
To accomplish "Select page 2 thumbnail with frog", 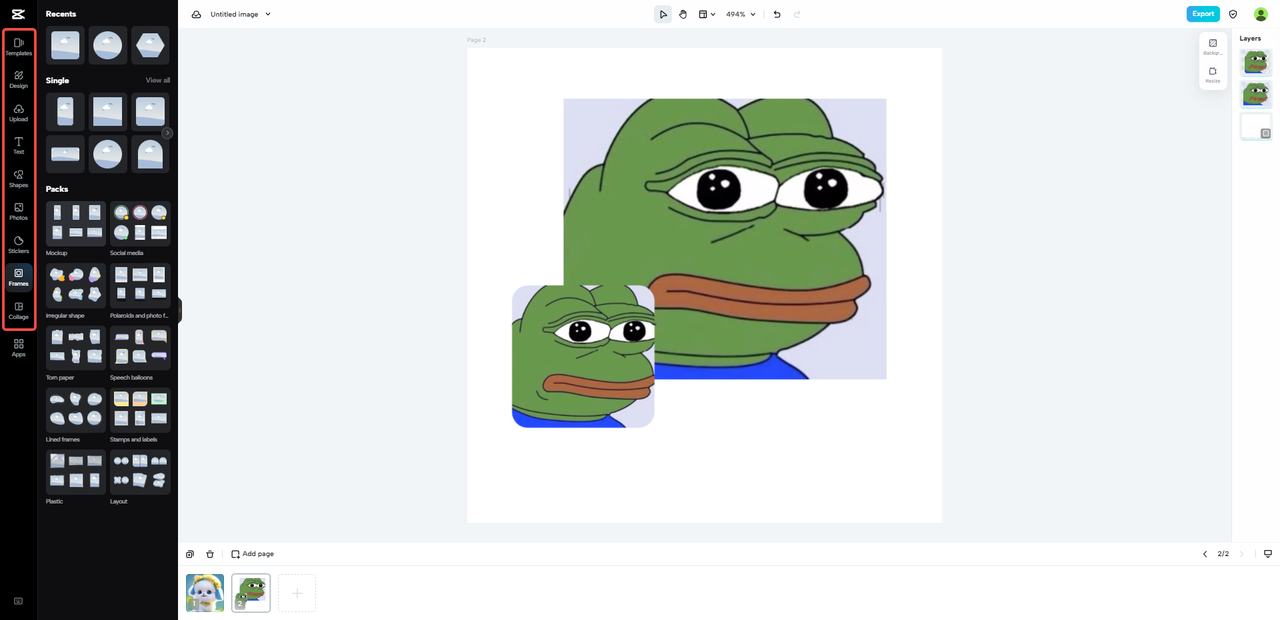I will 251,593.
